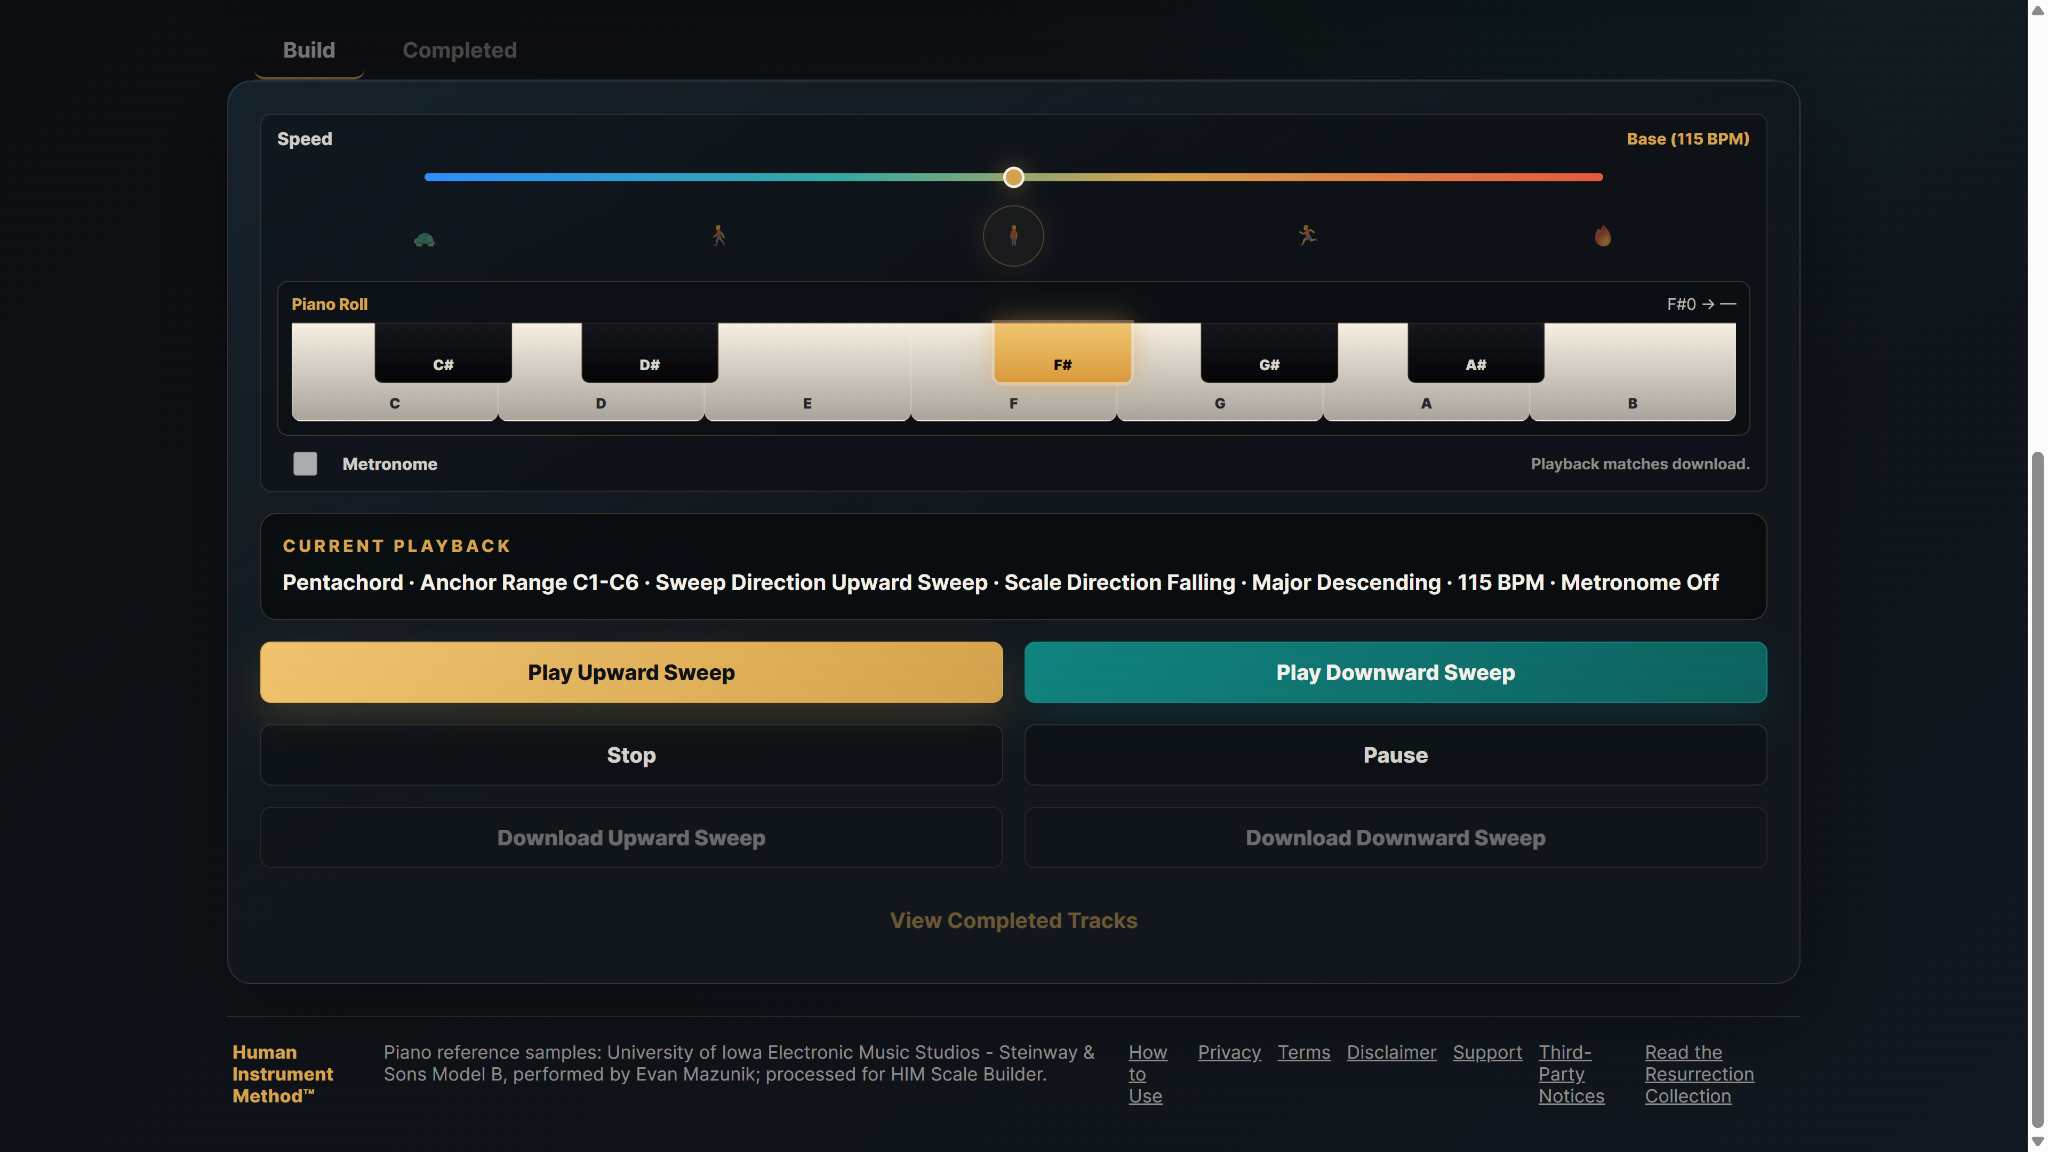Click the G white piano key
This screenshot has width=2048, height=1152.
[x=1220, y=403]
